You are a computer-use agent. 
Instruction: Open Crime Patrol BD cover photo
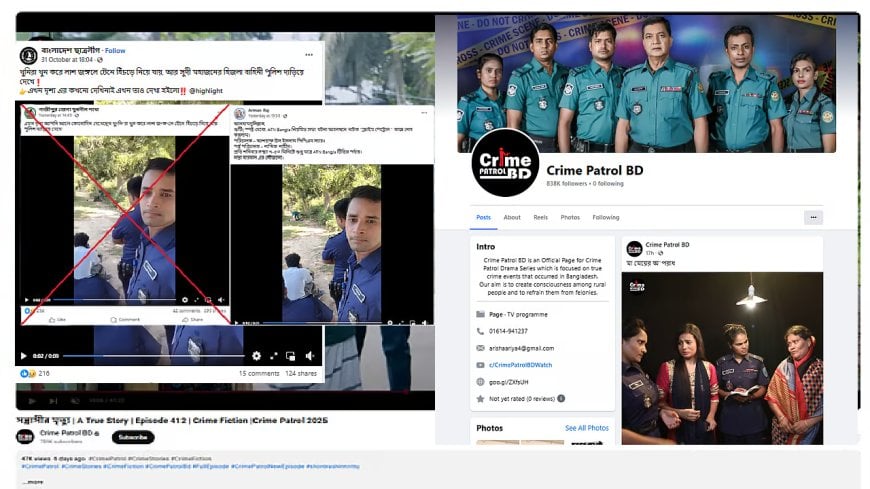(646, 83)
